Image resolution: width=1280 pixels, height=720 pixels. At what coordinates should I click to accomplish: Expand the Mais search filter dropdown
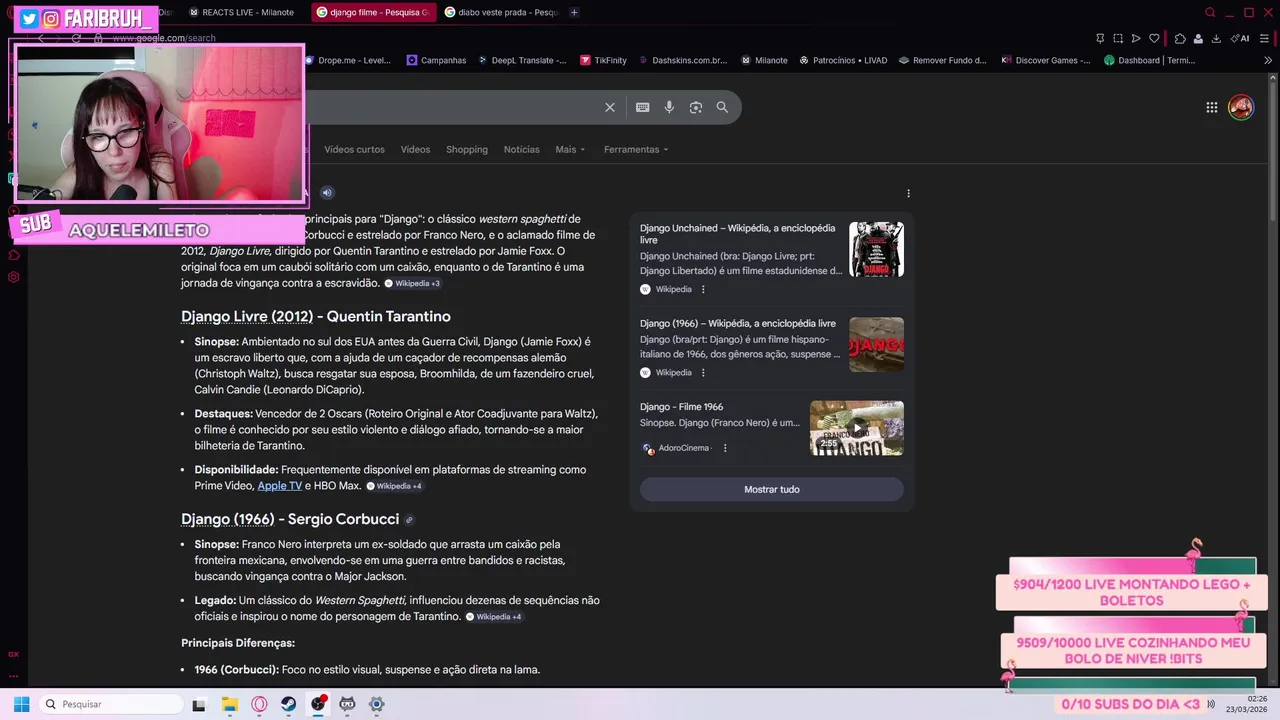tap(570, 149)
